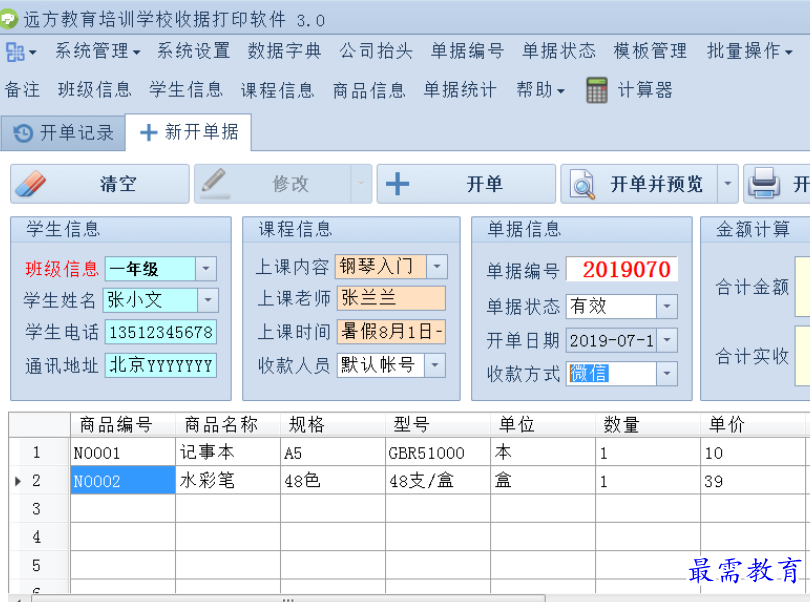Open 批量操作 dropdown menu
This screenshot has width=810, height=602.
(750, 51)
